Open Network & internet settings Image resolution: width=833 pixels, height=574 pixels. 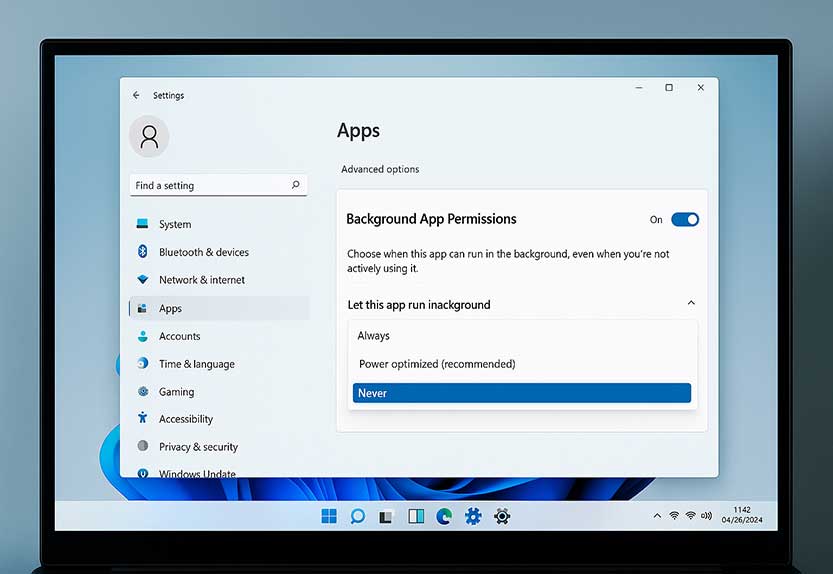pyautogui.click(x=219, y=280)
